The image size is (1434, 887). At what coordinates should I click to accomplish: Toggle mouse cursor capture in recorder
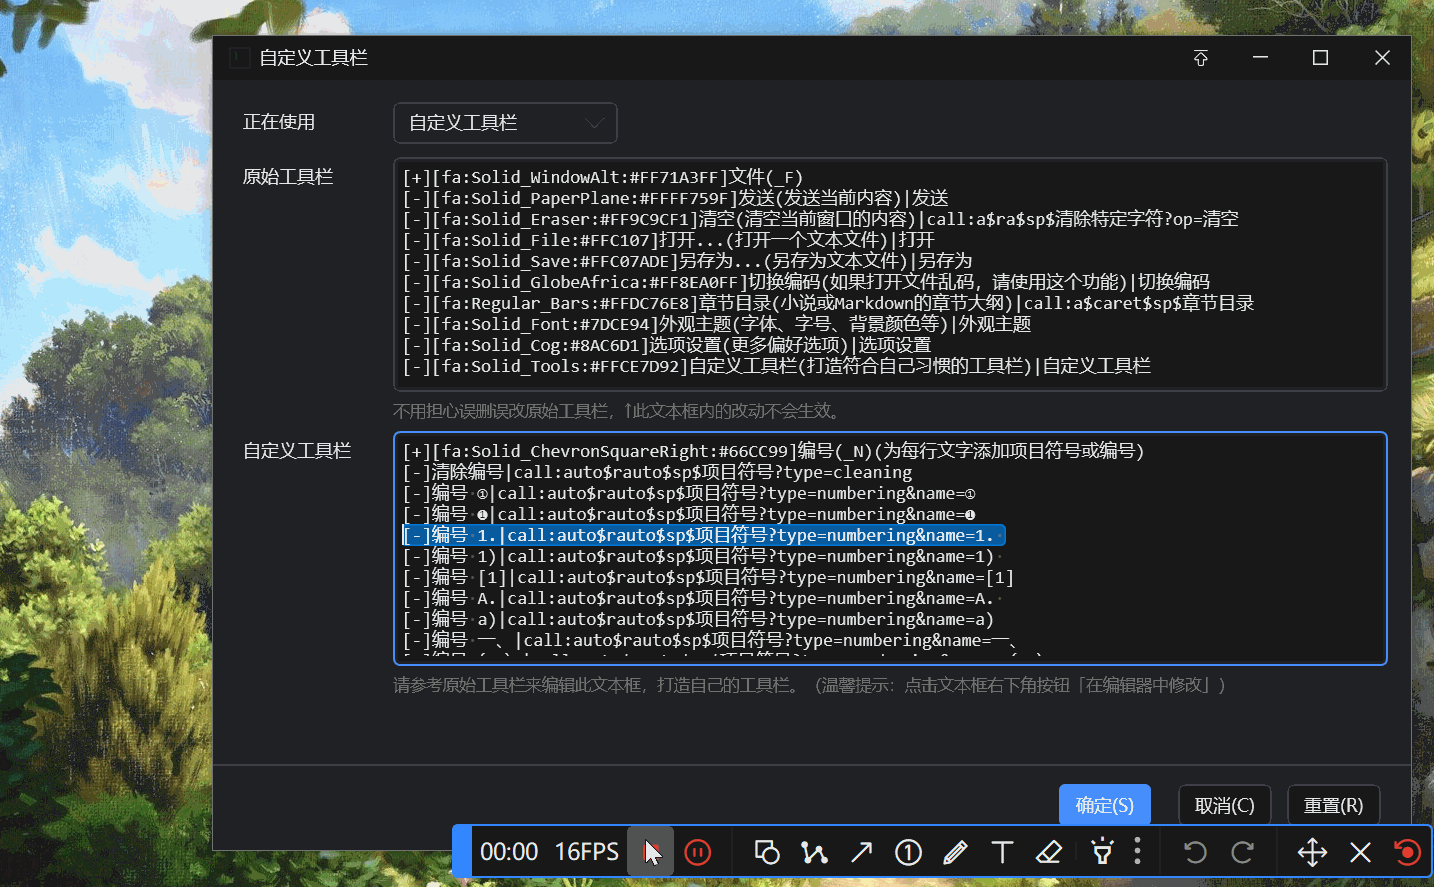pos(651,852)
